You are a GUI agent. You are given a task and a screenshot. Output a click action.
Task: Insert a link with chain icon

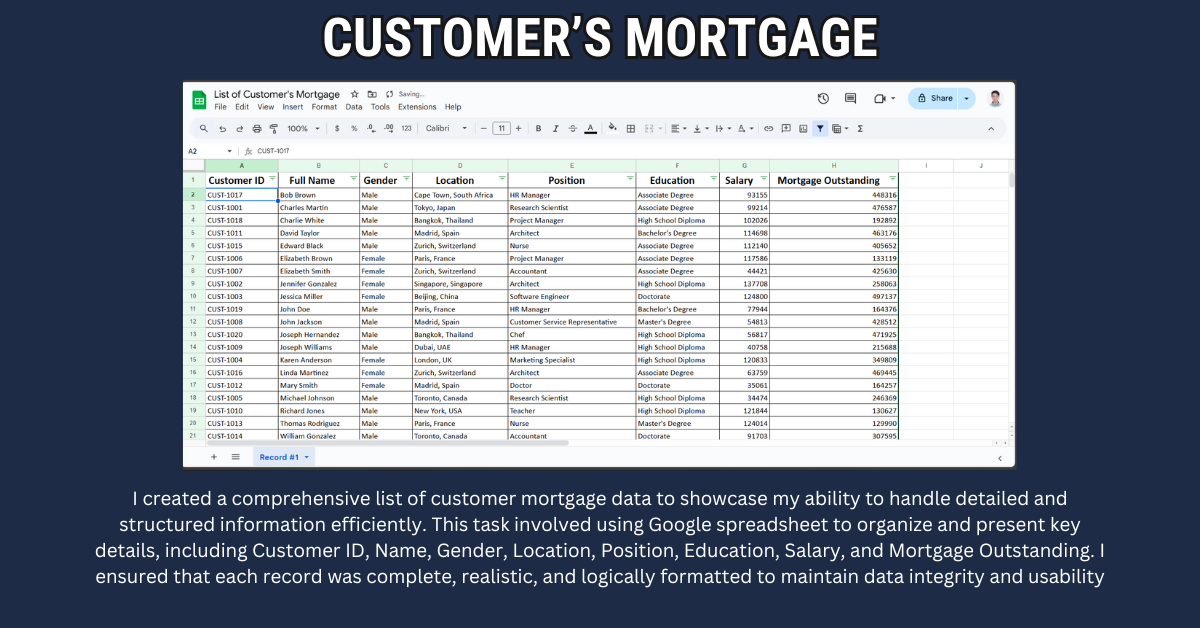tap(768, 128)
